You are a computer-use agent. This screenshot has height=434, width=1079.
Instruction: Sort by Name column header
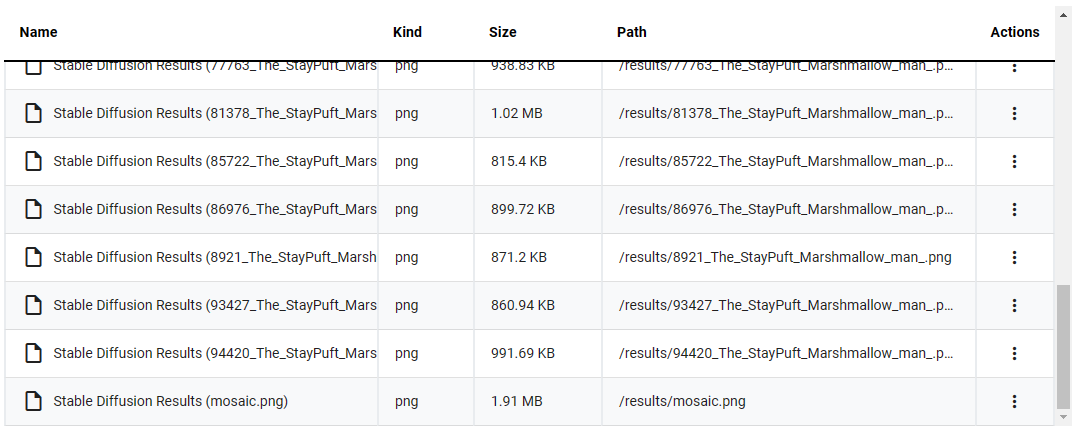click(39, 32)
